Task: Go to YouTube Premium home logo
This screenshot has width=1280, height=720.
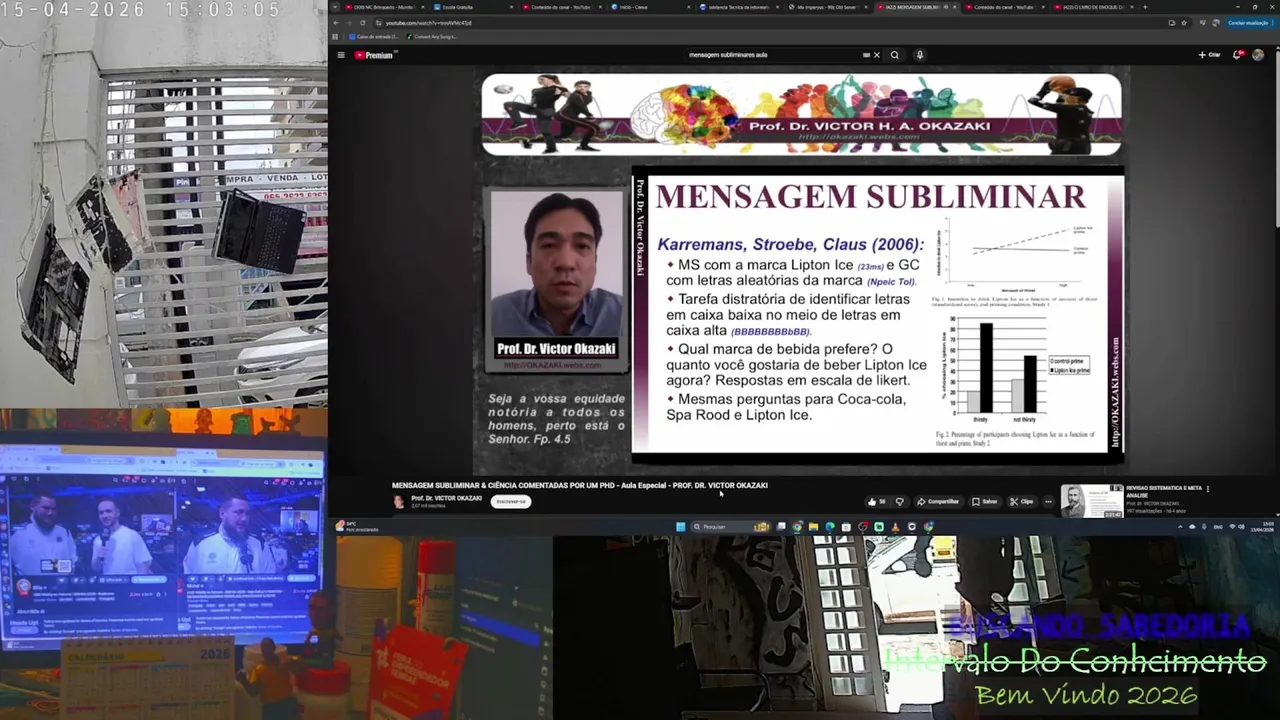Action: tap(374, 55)
